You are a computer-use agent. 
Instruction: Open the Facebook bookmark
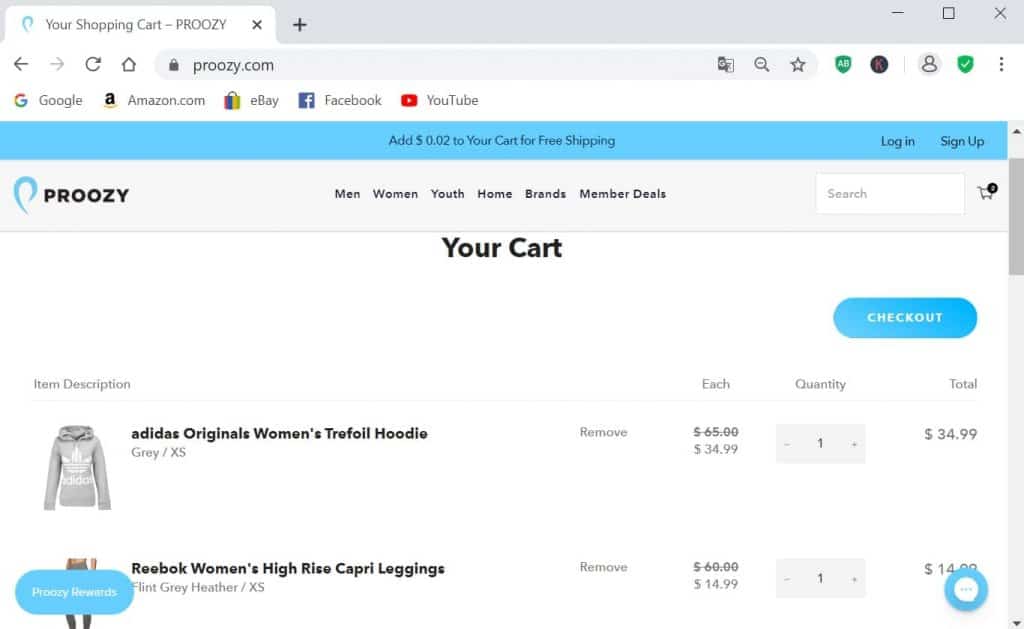[x=340, y=101]
